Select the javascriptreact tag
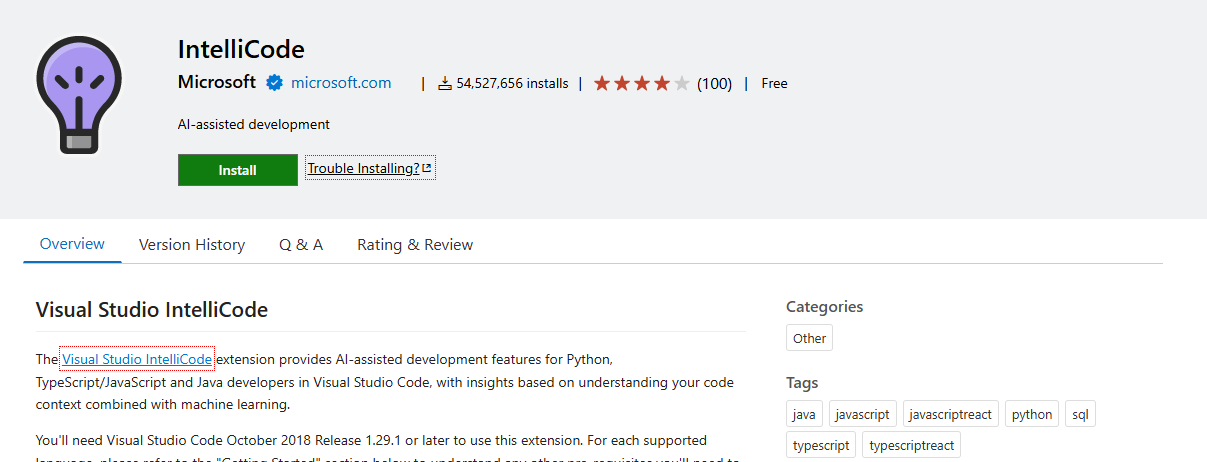The image size is (1207, 462). 950,414
